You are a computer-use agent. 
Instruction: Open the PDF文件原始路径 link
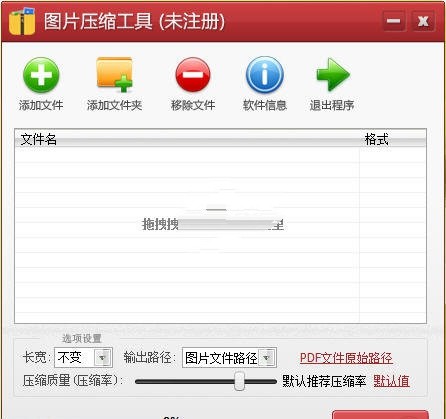pos(346,358)
